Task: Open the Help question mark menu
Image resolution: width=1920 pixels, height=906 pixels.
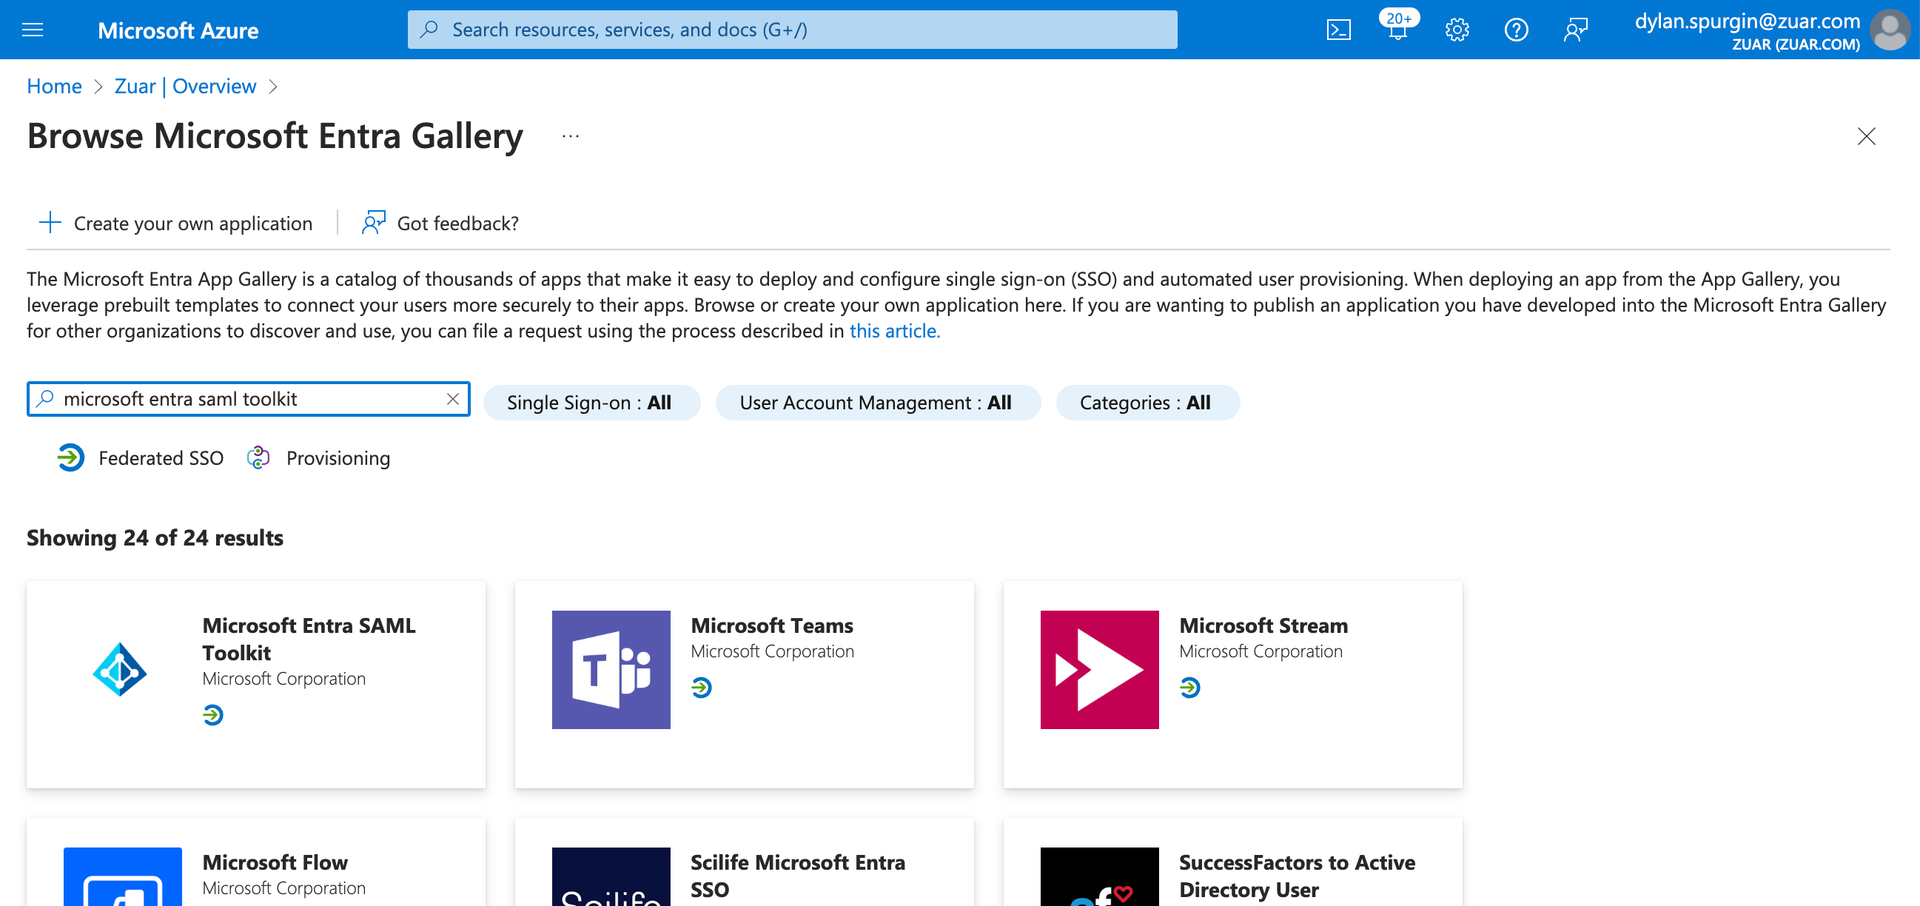Action: [1516, 30]
